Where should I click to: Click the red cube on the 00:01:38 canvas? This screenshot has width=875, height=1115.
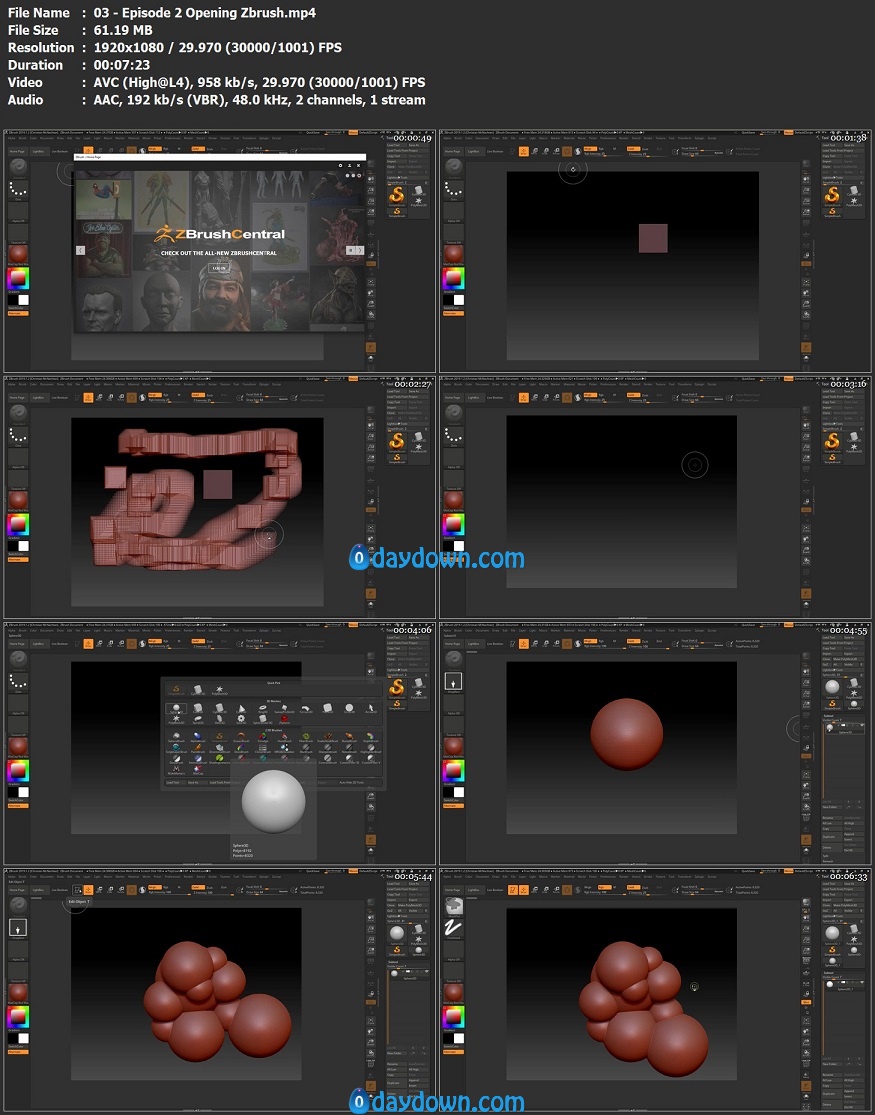[x=653, y=238]
